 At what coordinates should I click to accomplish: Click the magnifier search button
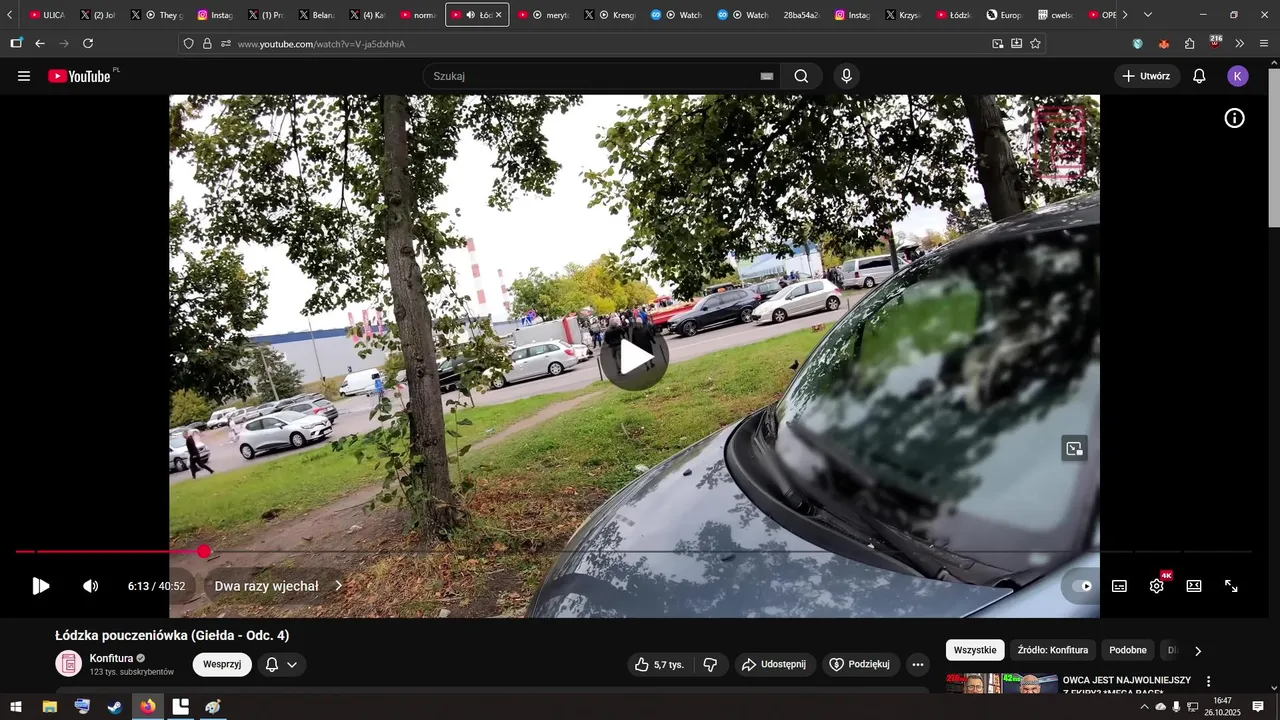click(801, 76)
